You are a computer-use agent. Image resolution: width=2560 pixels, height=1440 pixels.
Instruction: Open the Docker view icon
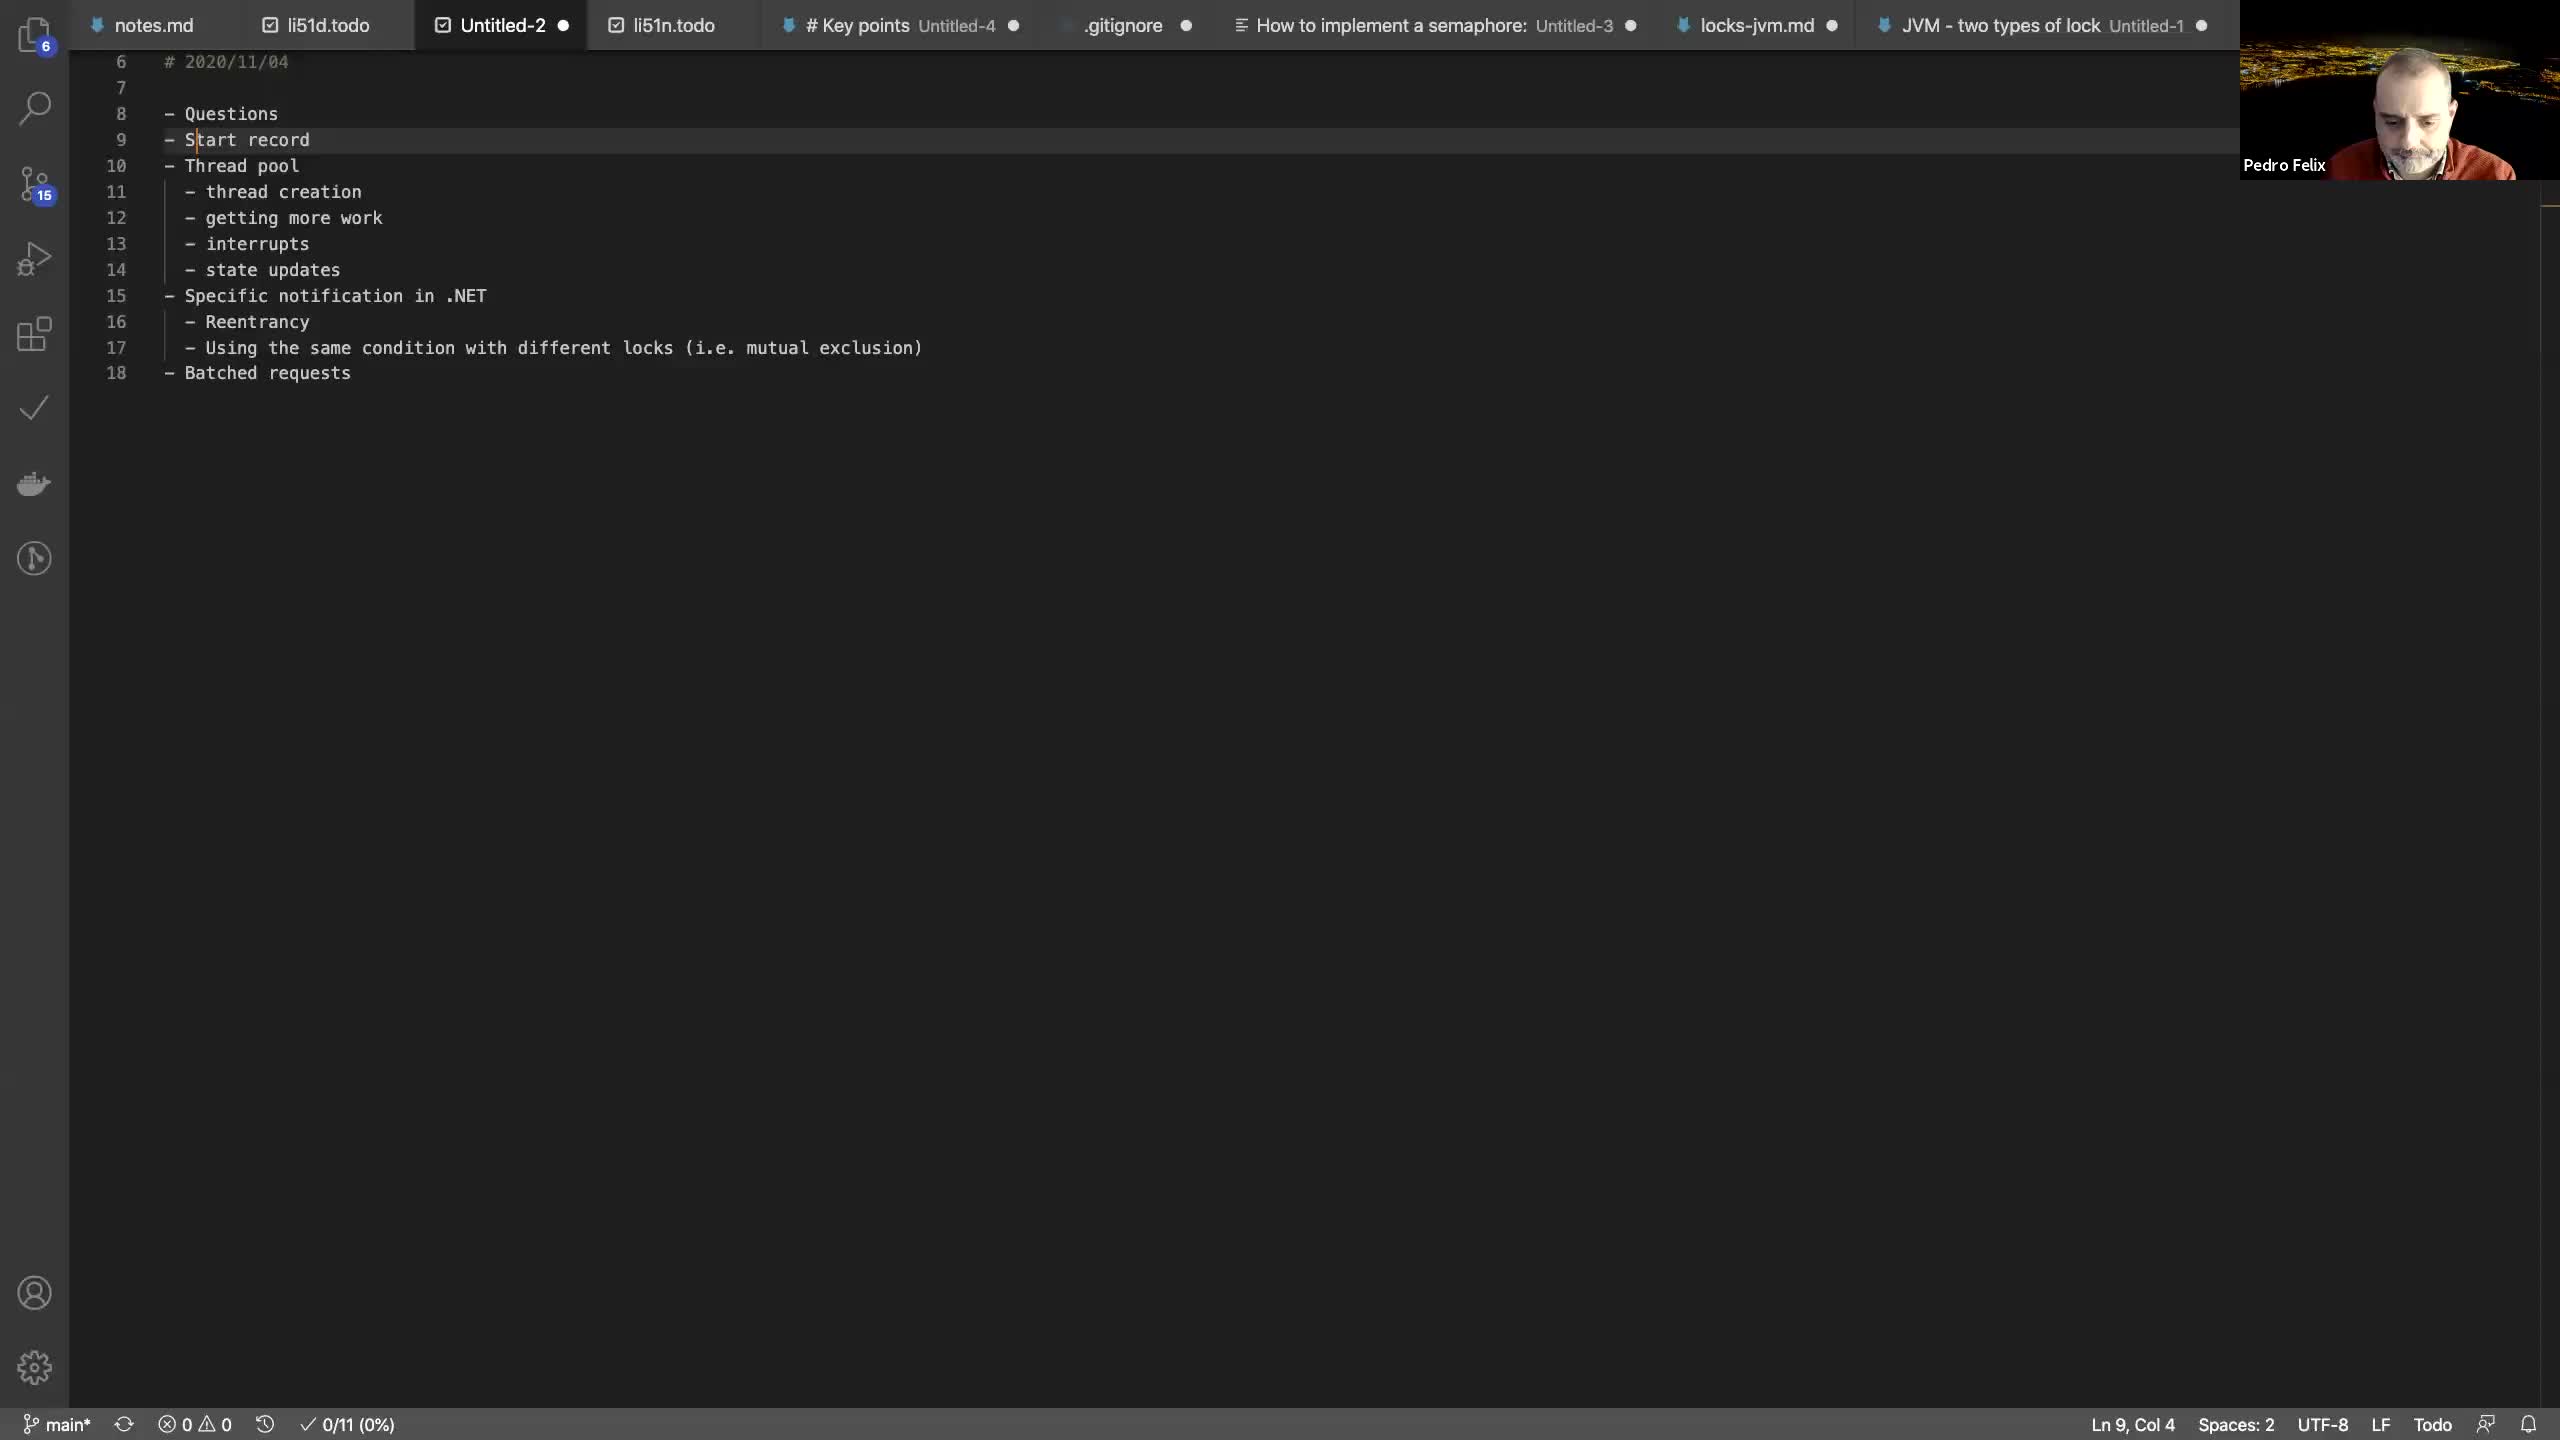click(x=34, y=484)
